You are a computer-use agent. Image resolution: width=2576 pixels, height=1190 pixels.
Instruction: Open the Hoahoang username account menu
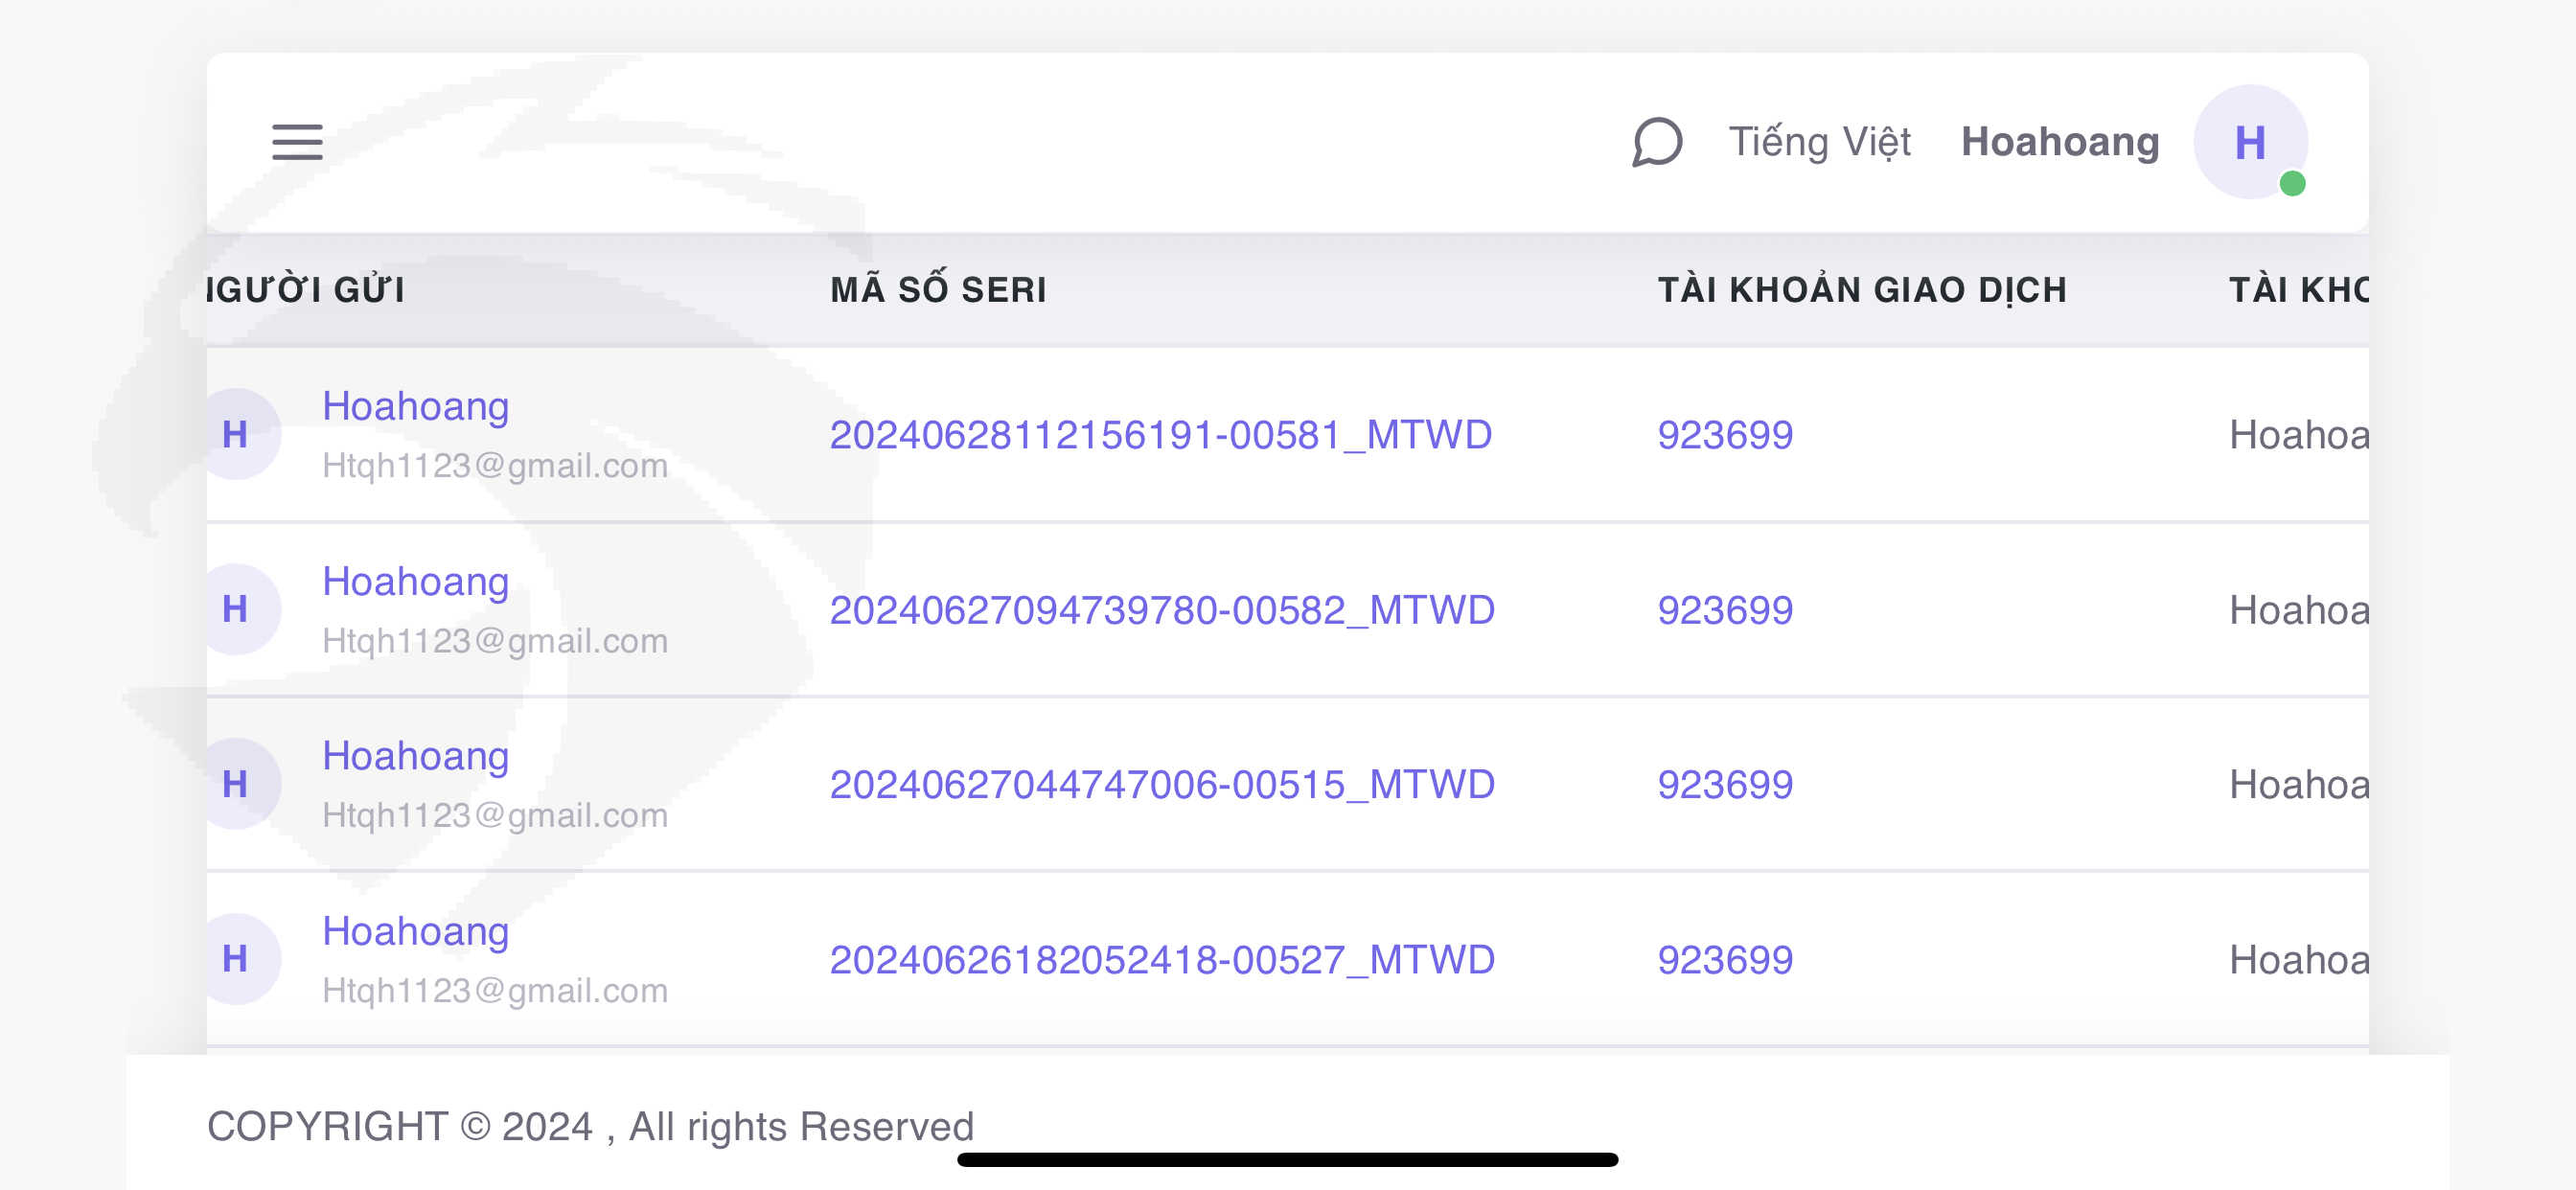2060,142
